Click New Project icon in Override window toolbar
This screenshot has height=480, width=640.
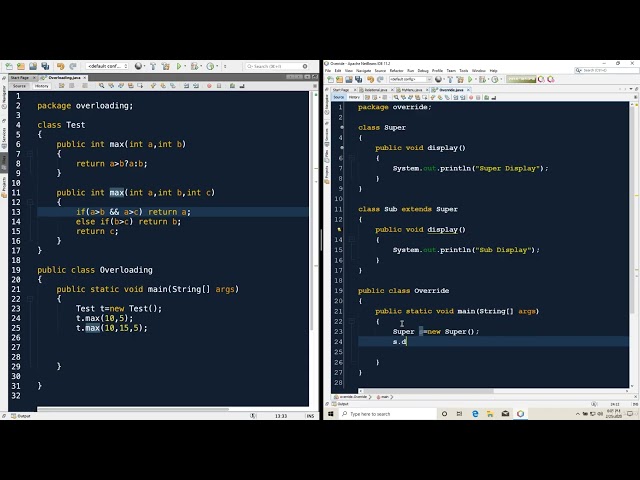point(339,80)
